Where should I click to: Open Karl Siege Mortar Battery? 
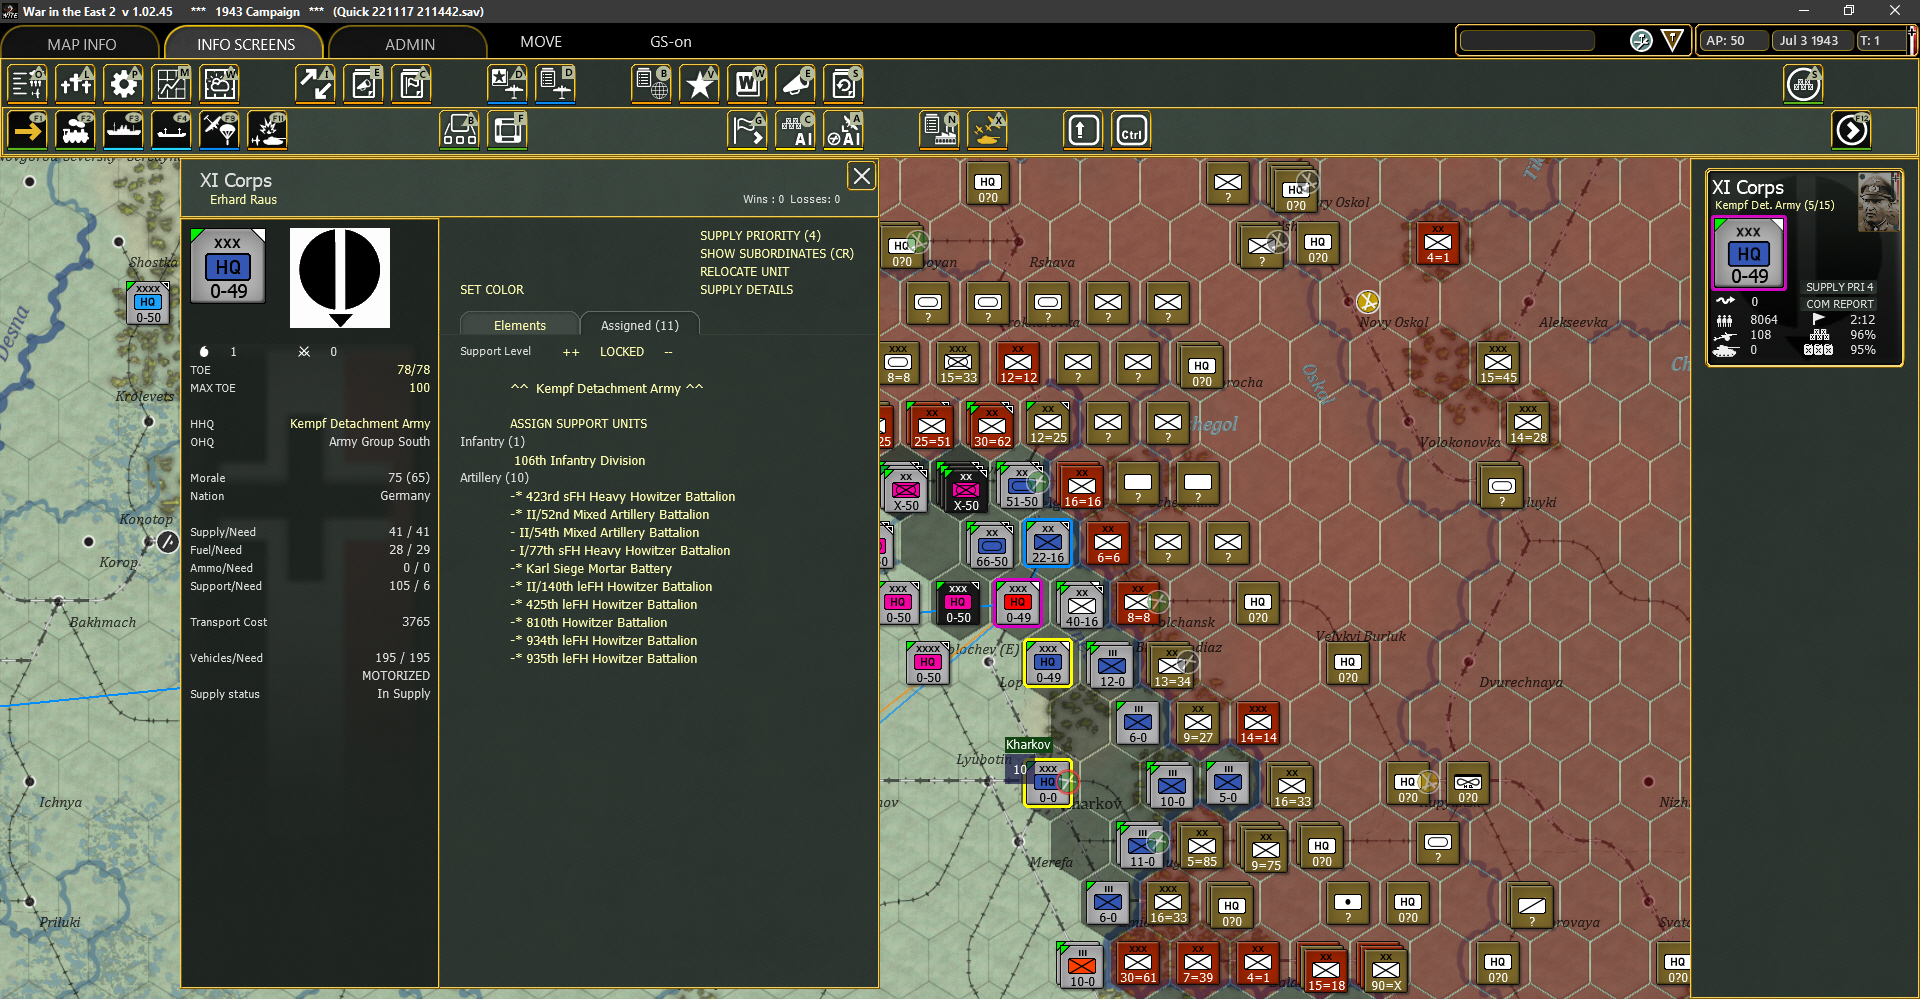pyautogui.click(x=598, y=569)
